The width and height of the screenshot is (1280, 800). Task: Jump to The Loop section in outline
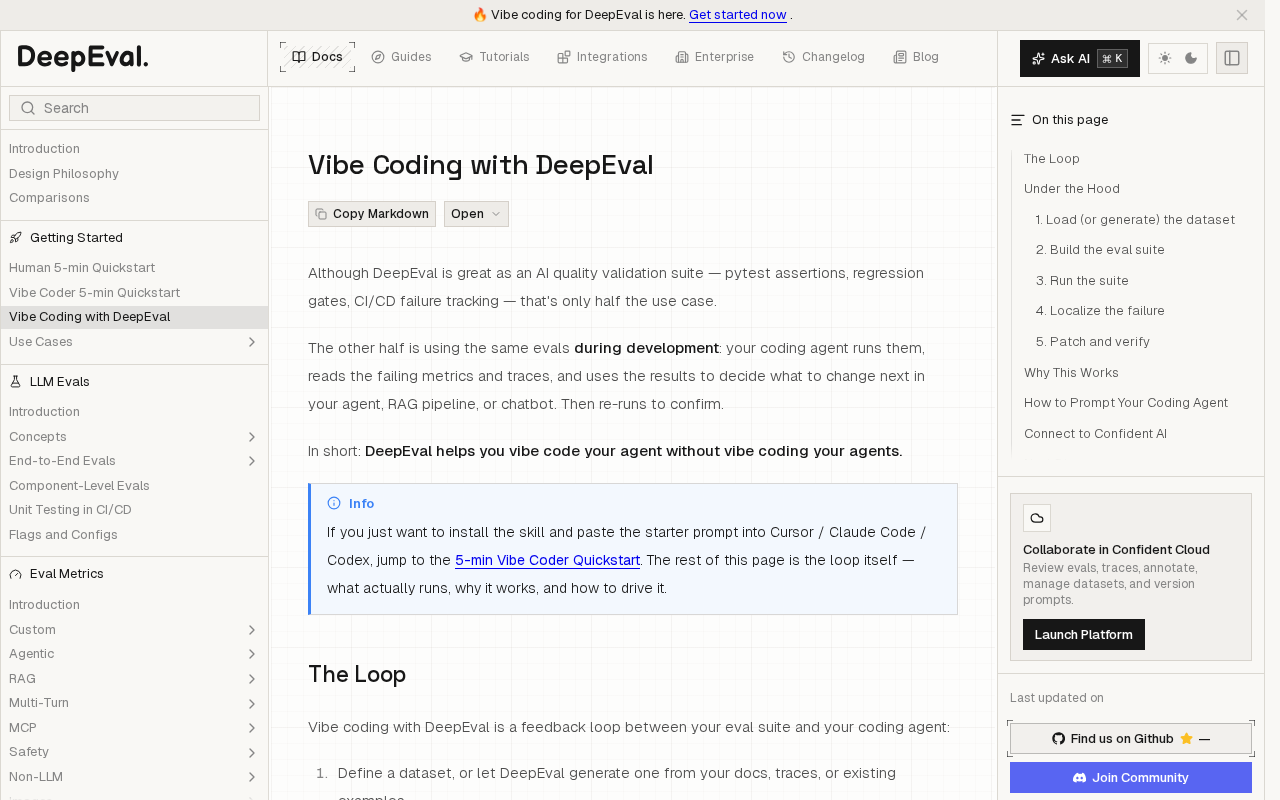pos(1052,159)
